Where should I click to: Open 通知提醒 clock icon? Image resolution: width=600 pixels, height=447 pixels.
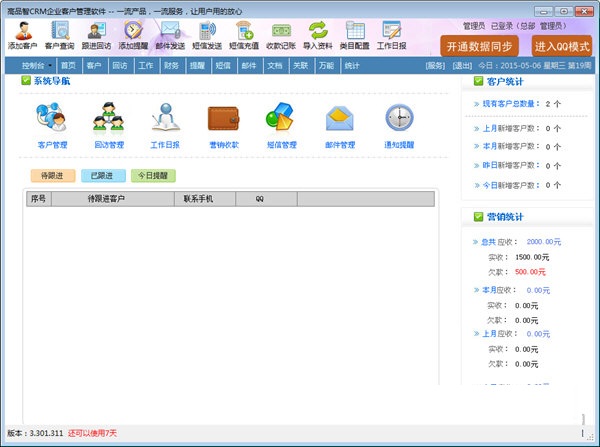399,125
